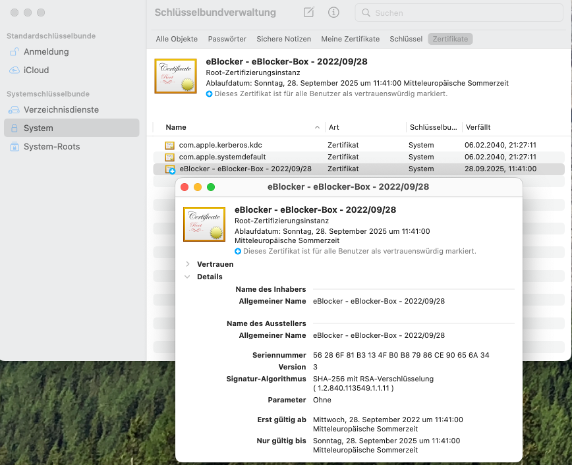
Task: Click the large certificate thumbnail in detail window
Action: tap(204, 224)
